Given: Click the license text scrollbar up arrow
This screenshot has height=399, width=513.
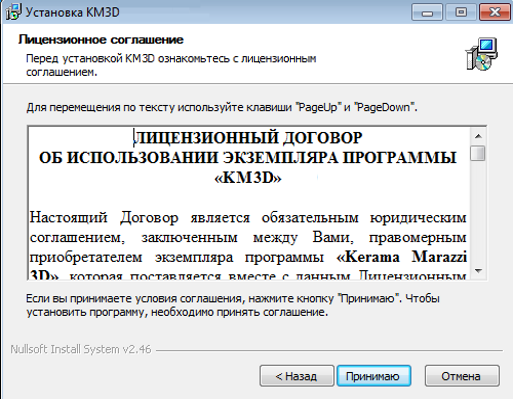Looking at the screenshot, I should point(478,136).
